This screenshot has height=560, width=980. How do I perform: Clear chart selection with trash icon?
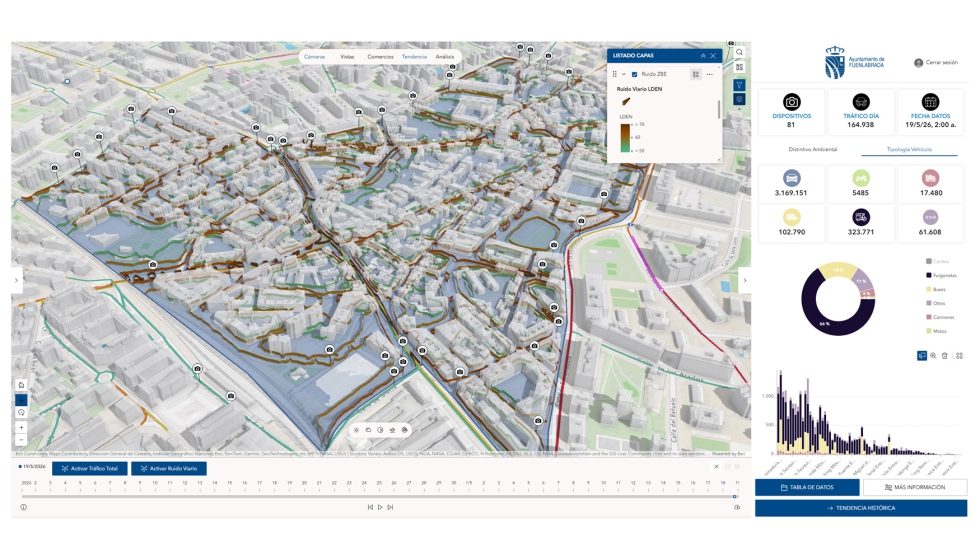tap(945, 356)
